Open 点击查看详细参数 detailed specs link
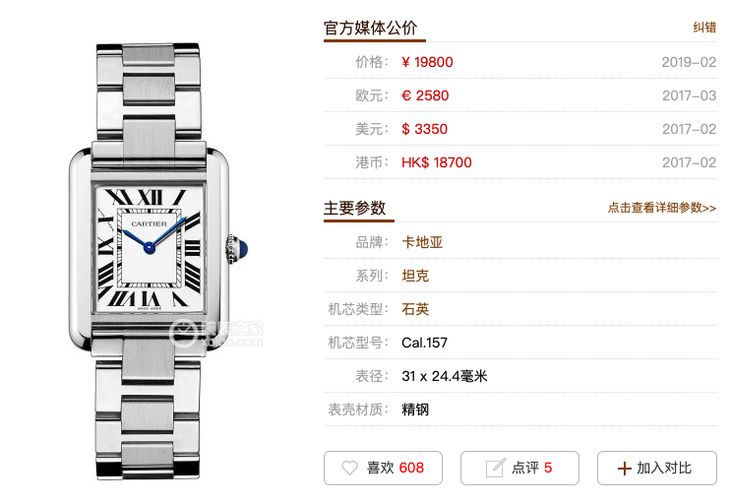 (662, 208)
